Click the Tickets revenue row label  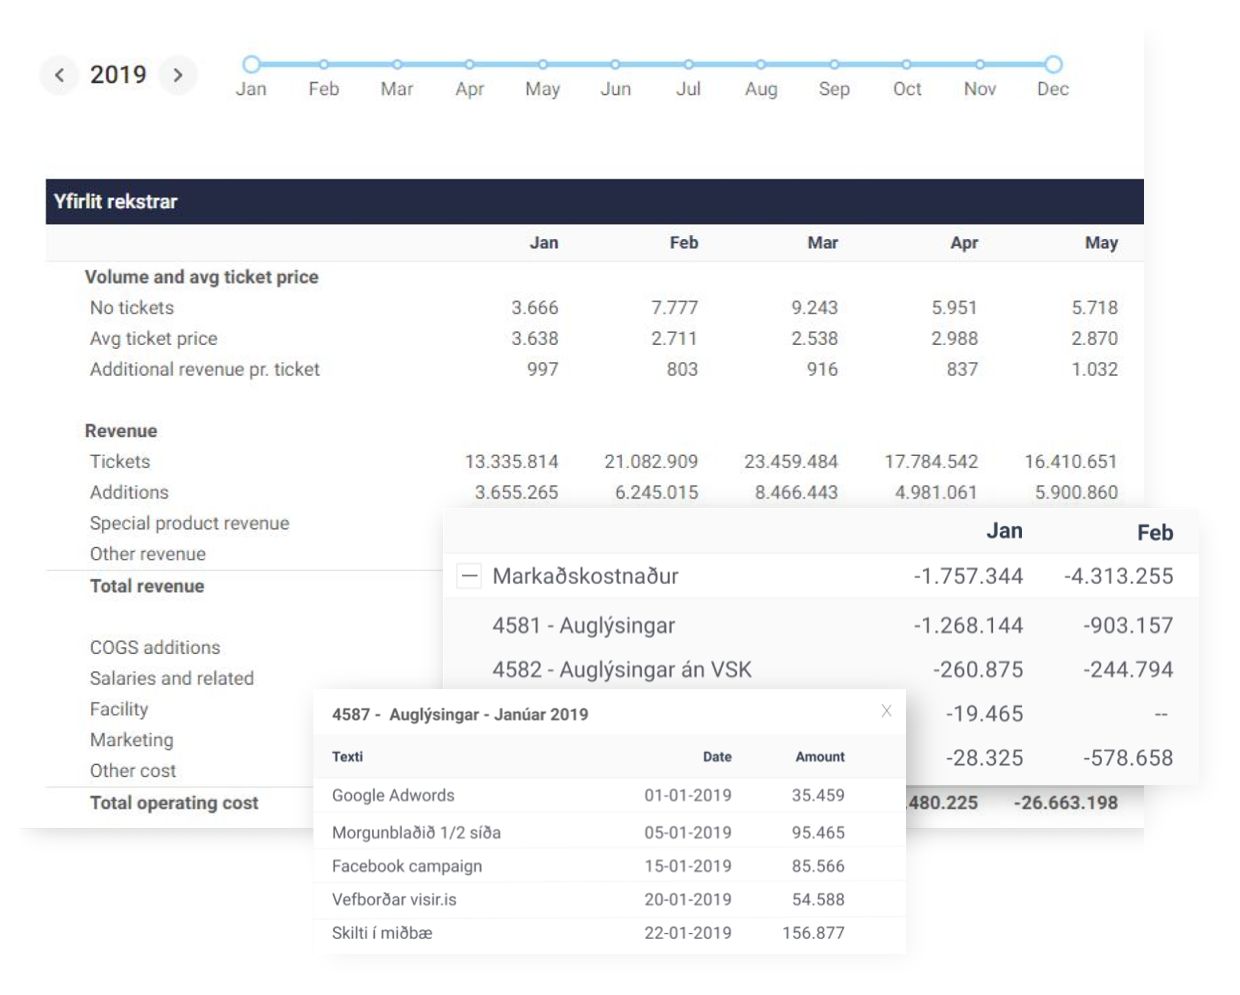(x=120, y=462)
